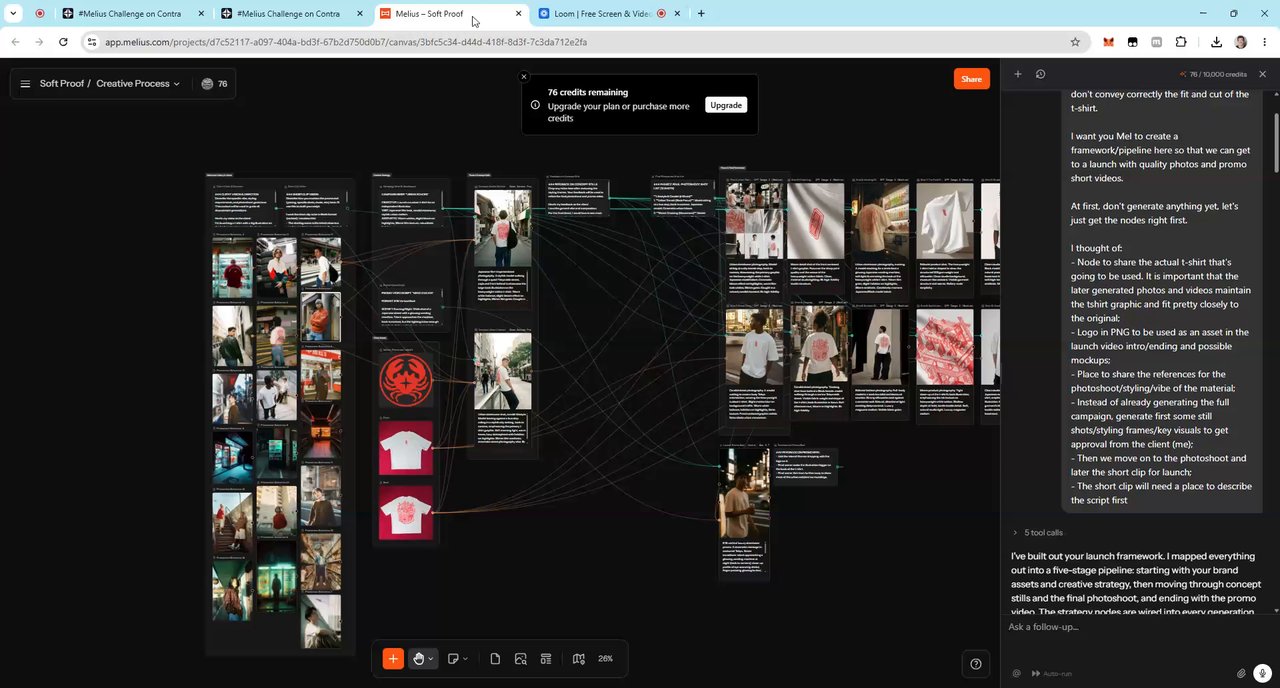The height and width of the screenshot is (688, 1280).
Task: Toggle Auto-run in chat input
Action: [1051, 673]
